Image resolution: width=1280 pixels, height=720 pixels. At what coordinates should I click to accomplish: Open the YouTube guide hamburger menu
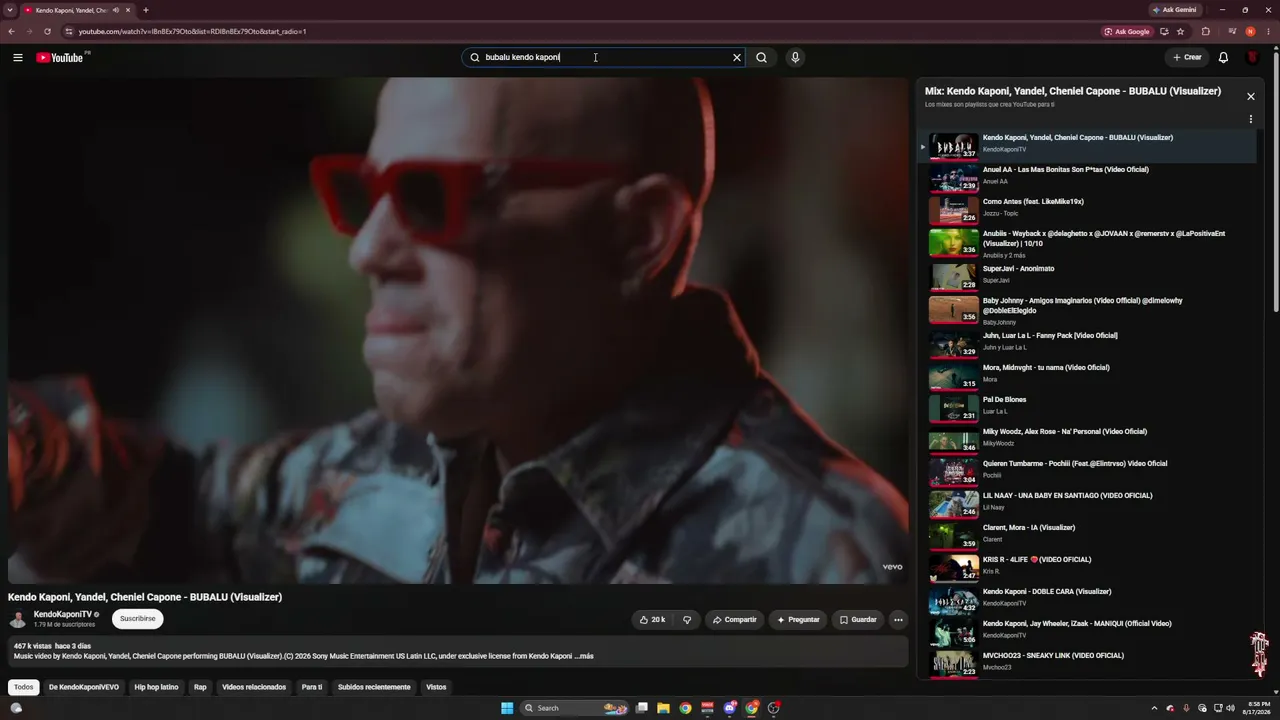click(x=18, y=57)
